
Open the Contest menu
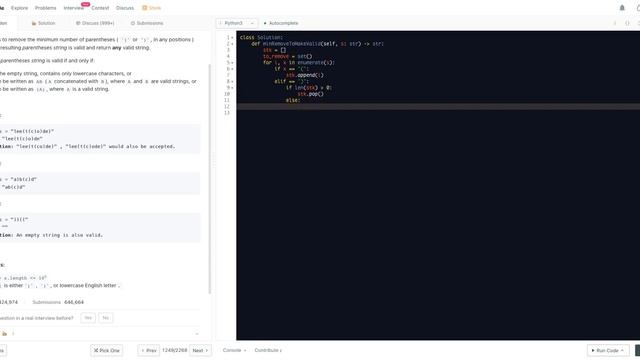100,8
